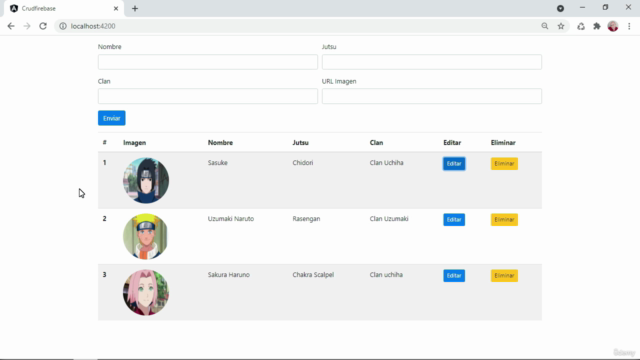The width and height of the screenshot is (640, 360).
Task: Open a new browser tab
Action: tap(135, 8)
